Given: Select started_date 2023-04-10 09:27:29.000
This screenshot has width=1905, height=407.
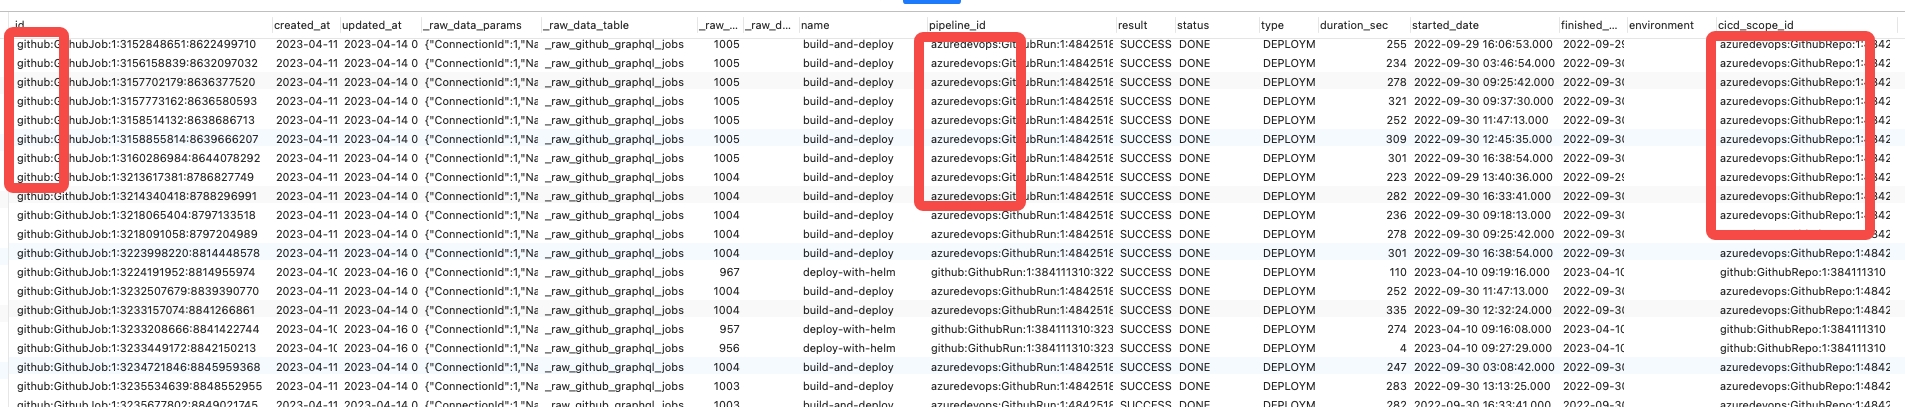Looking at the screenshot, I should pos(1482,348).
